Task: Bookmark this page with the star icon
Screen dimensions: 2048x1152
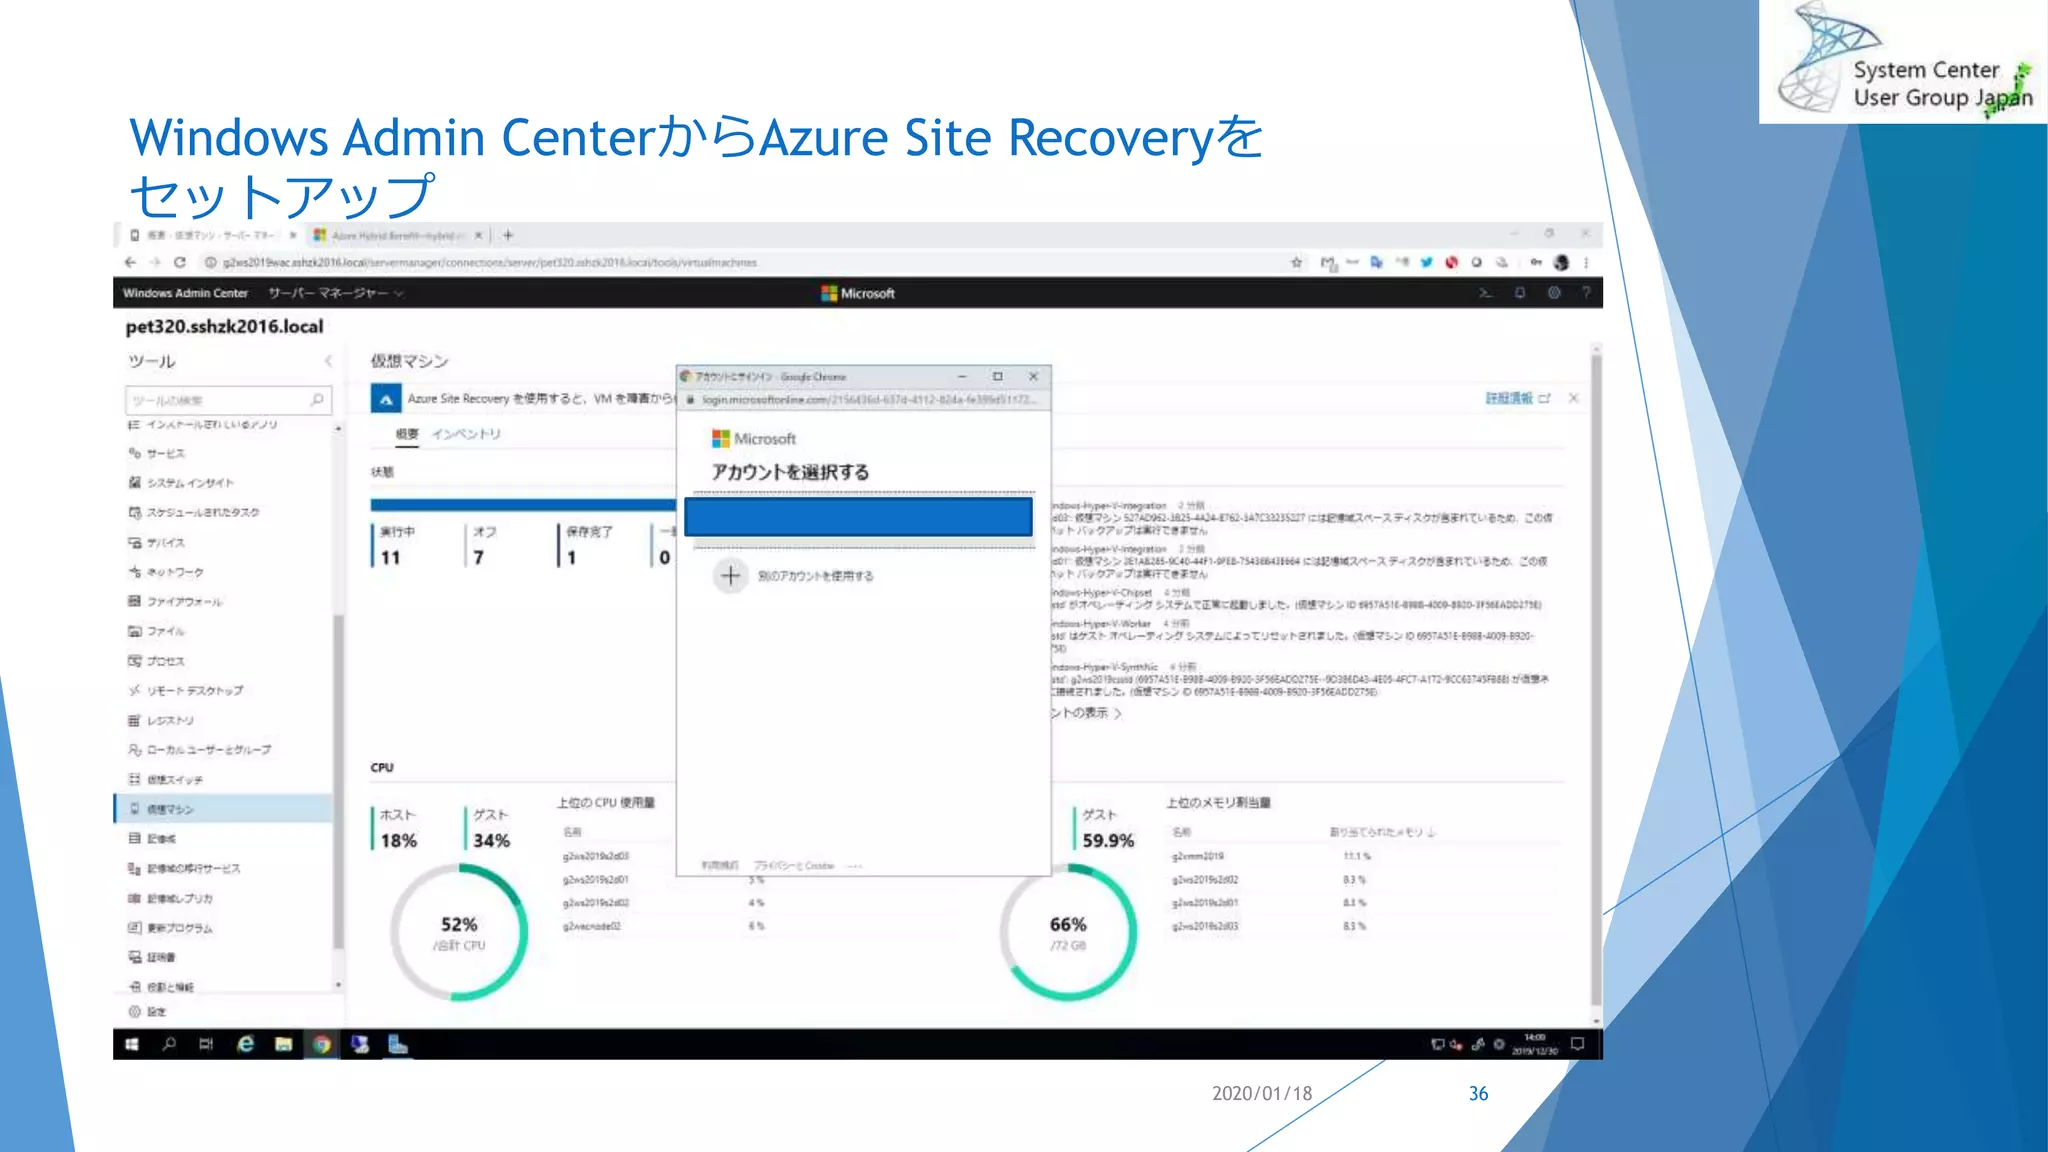Action: pyautogui.click(x=1297, y=262)
